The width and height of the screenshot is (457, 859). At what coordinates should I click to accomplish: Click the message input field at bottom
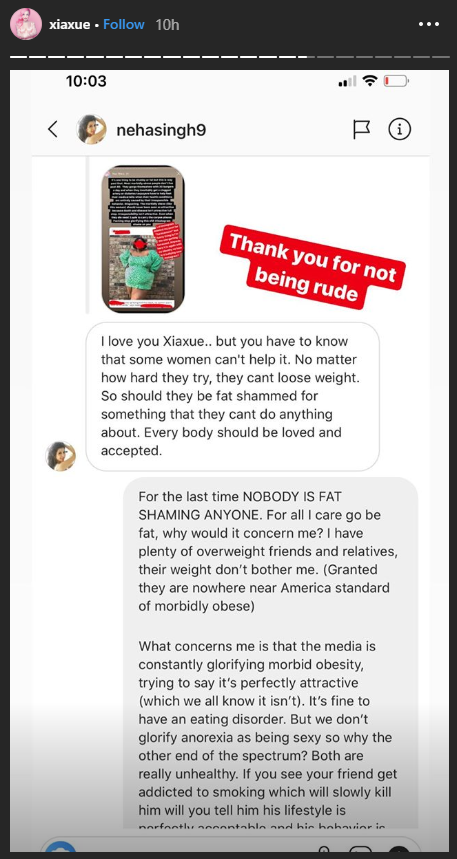click(x=228, y=846)
